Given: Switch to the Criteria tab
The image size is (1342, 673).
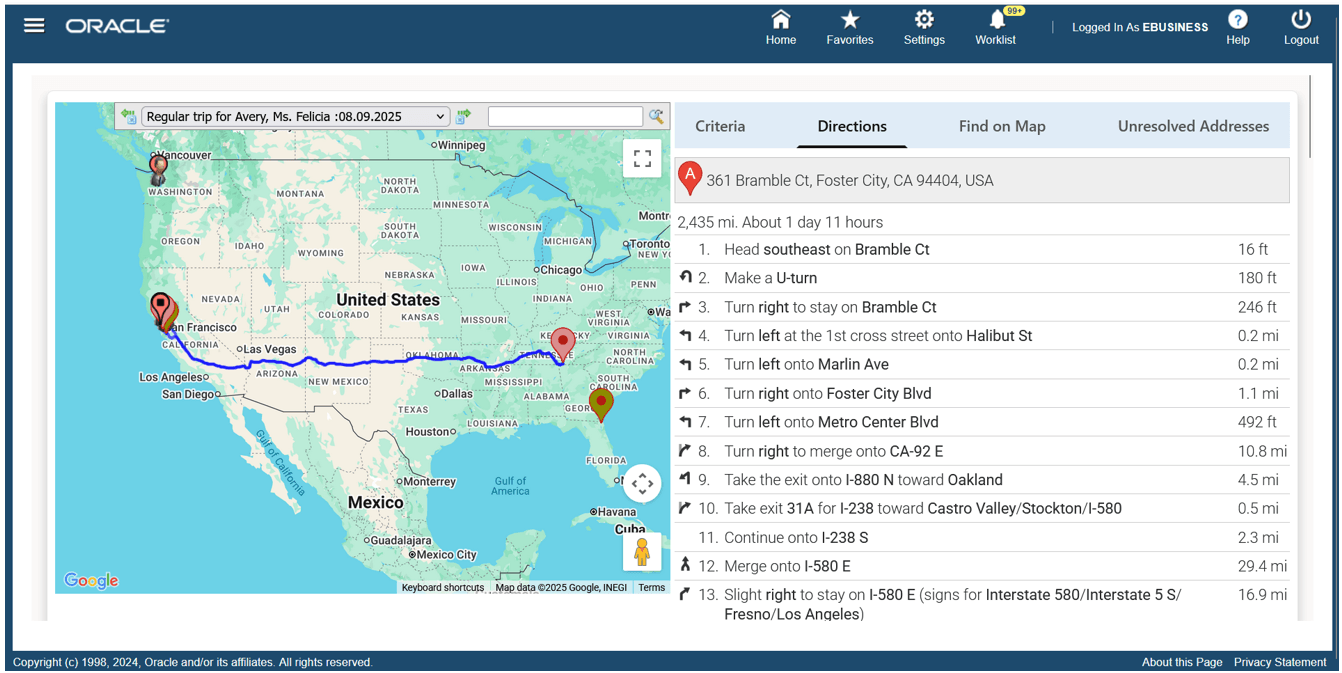Looking at the screenshot, I should coord(720,126).
